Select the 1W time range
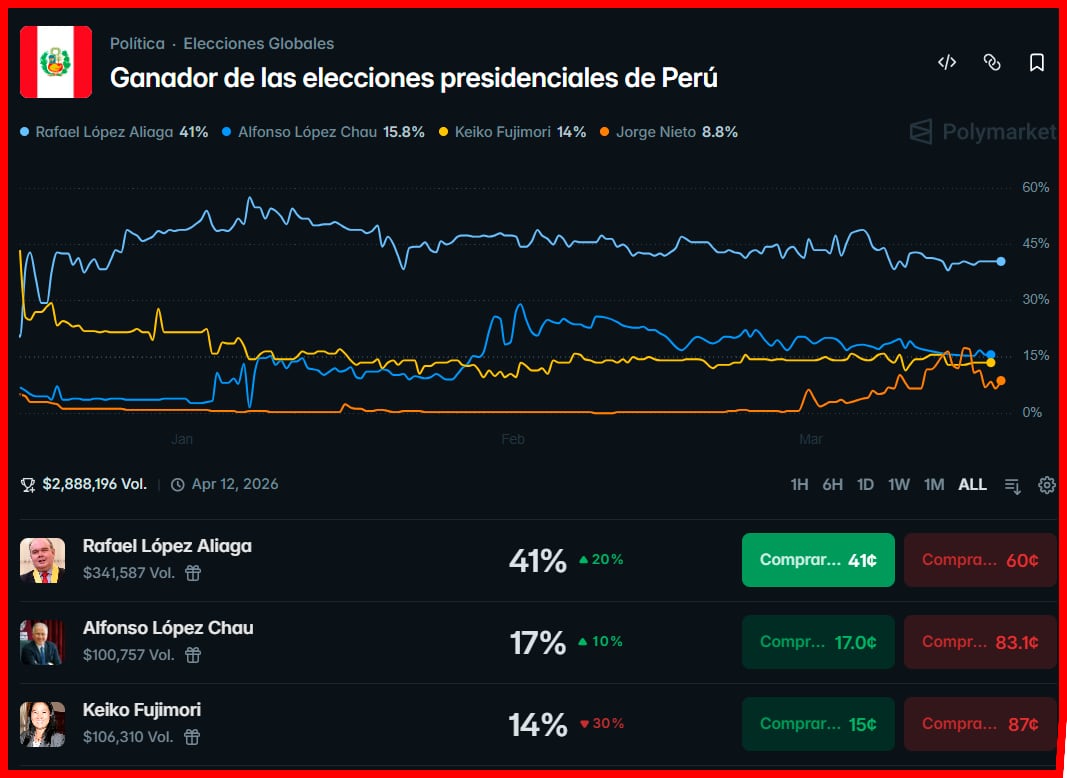 pos(899,485)
